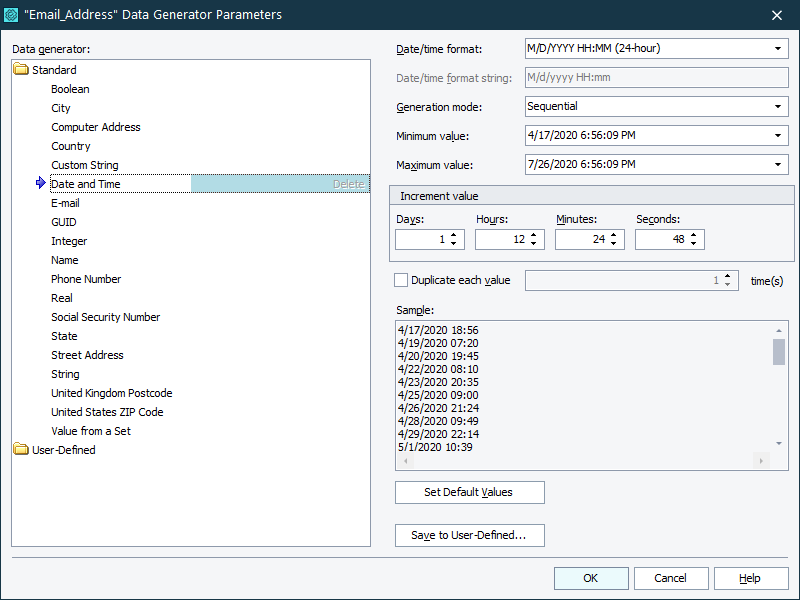Increase the Days increment value
Image resolution: width=800 pixels, height=600 pixels.
coord(454,235)
